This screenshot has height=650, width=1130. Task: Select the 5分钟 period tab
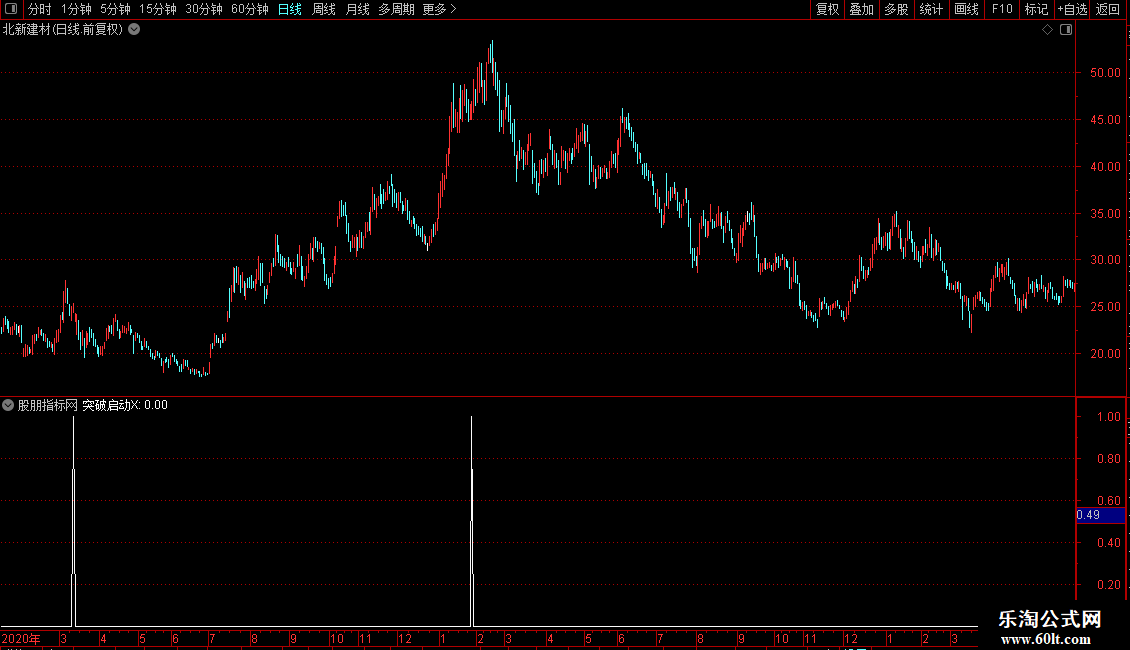point(115,9)
